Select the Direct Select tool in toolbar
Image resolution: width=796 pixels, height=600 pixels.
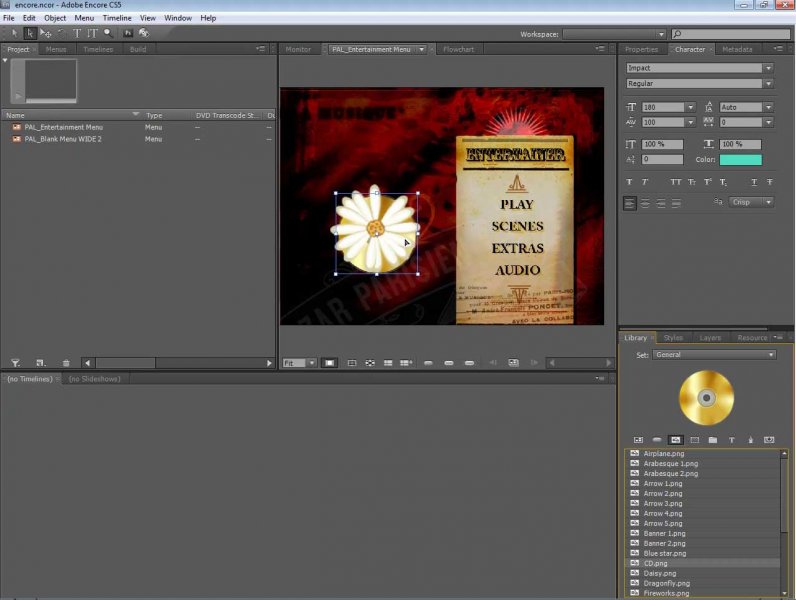[x=30, y=33]
